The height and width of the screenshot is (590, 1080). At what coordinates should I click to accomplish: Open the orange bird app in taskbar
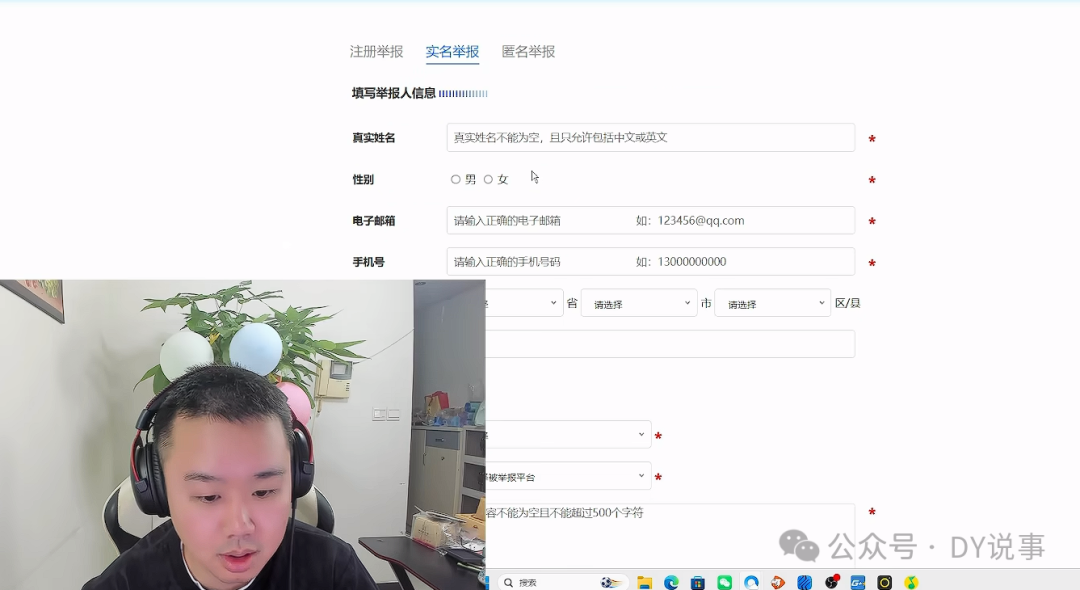click(778, 582)
